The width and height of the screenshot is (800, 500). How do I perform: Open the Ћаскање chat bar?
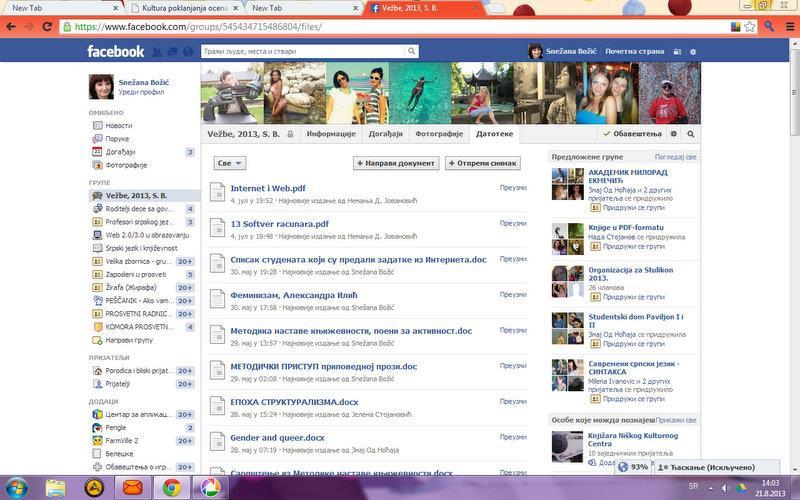(x=716, y=467)
